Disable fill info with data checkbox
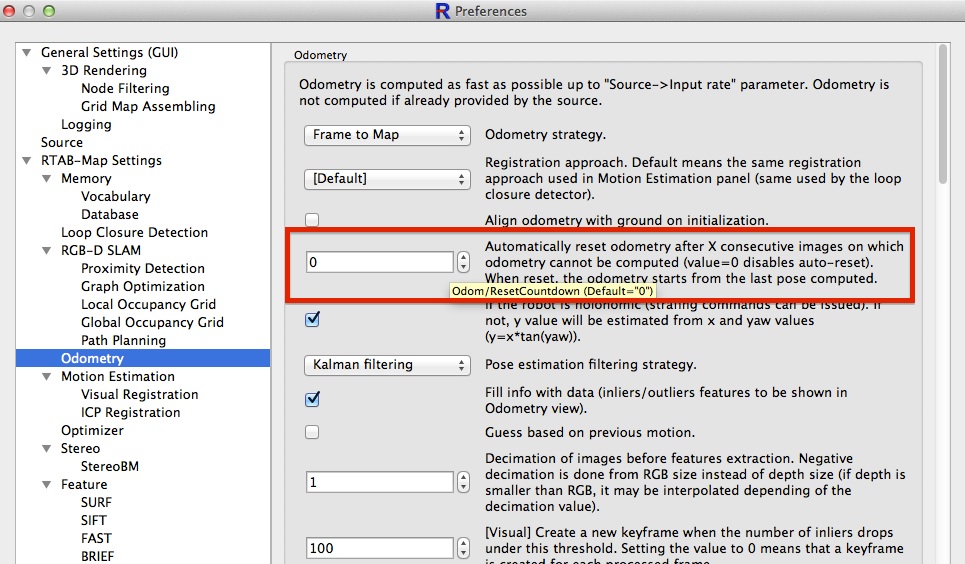This screenshot has height=564, width=965. coord(312,400)
